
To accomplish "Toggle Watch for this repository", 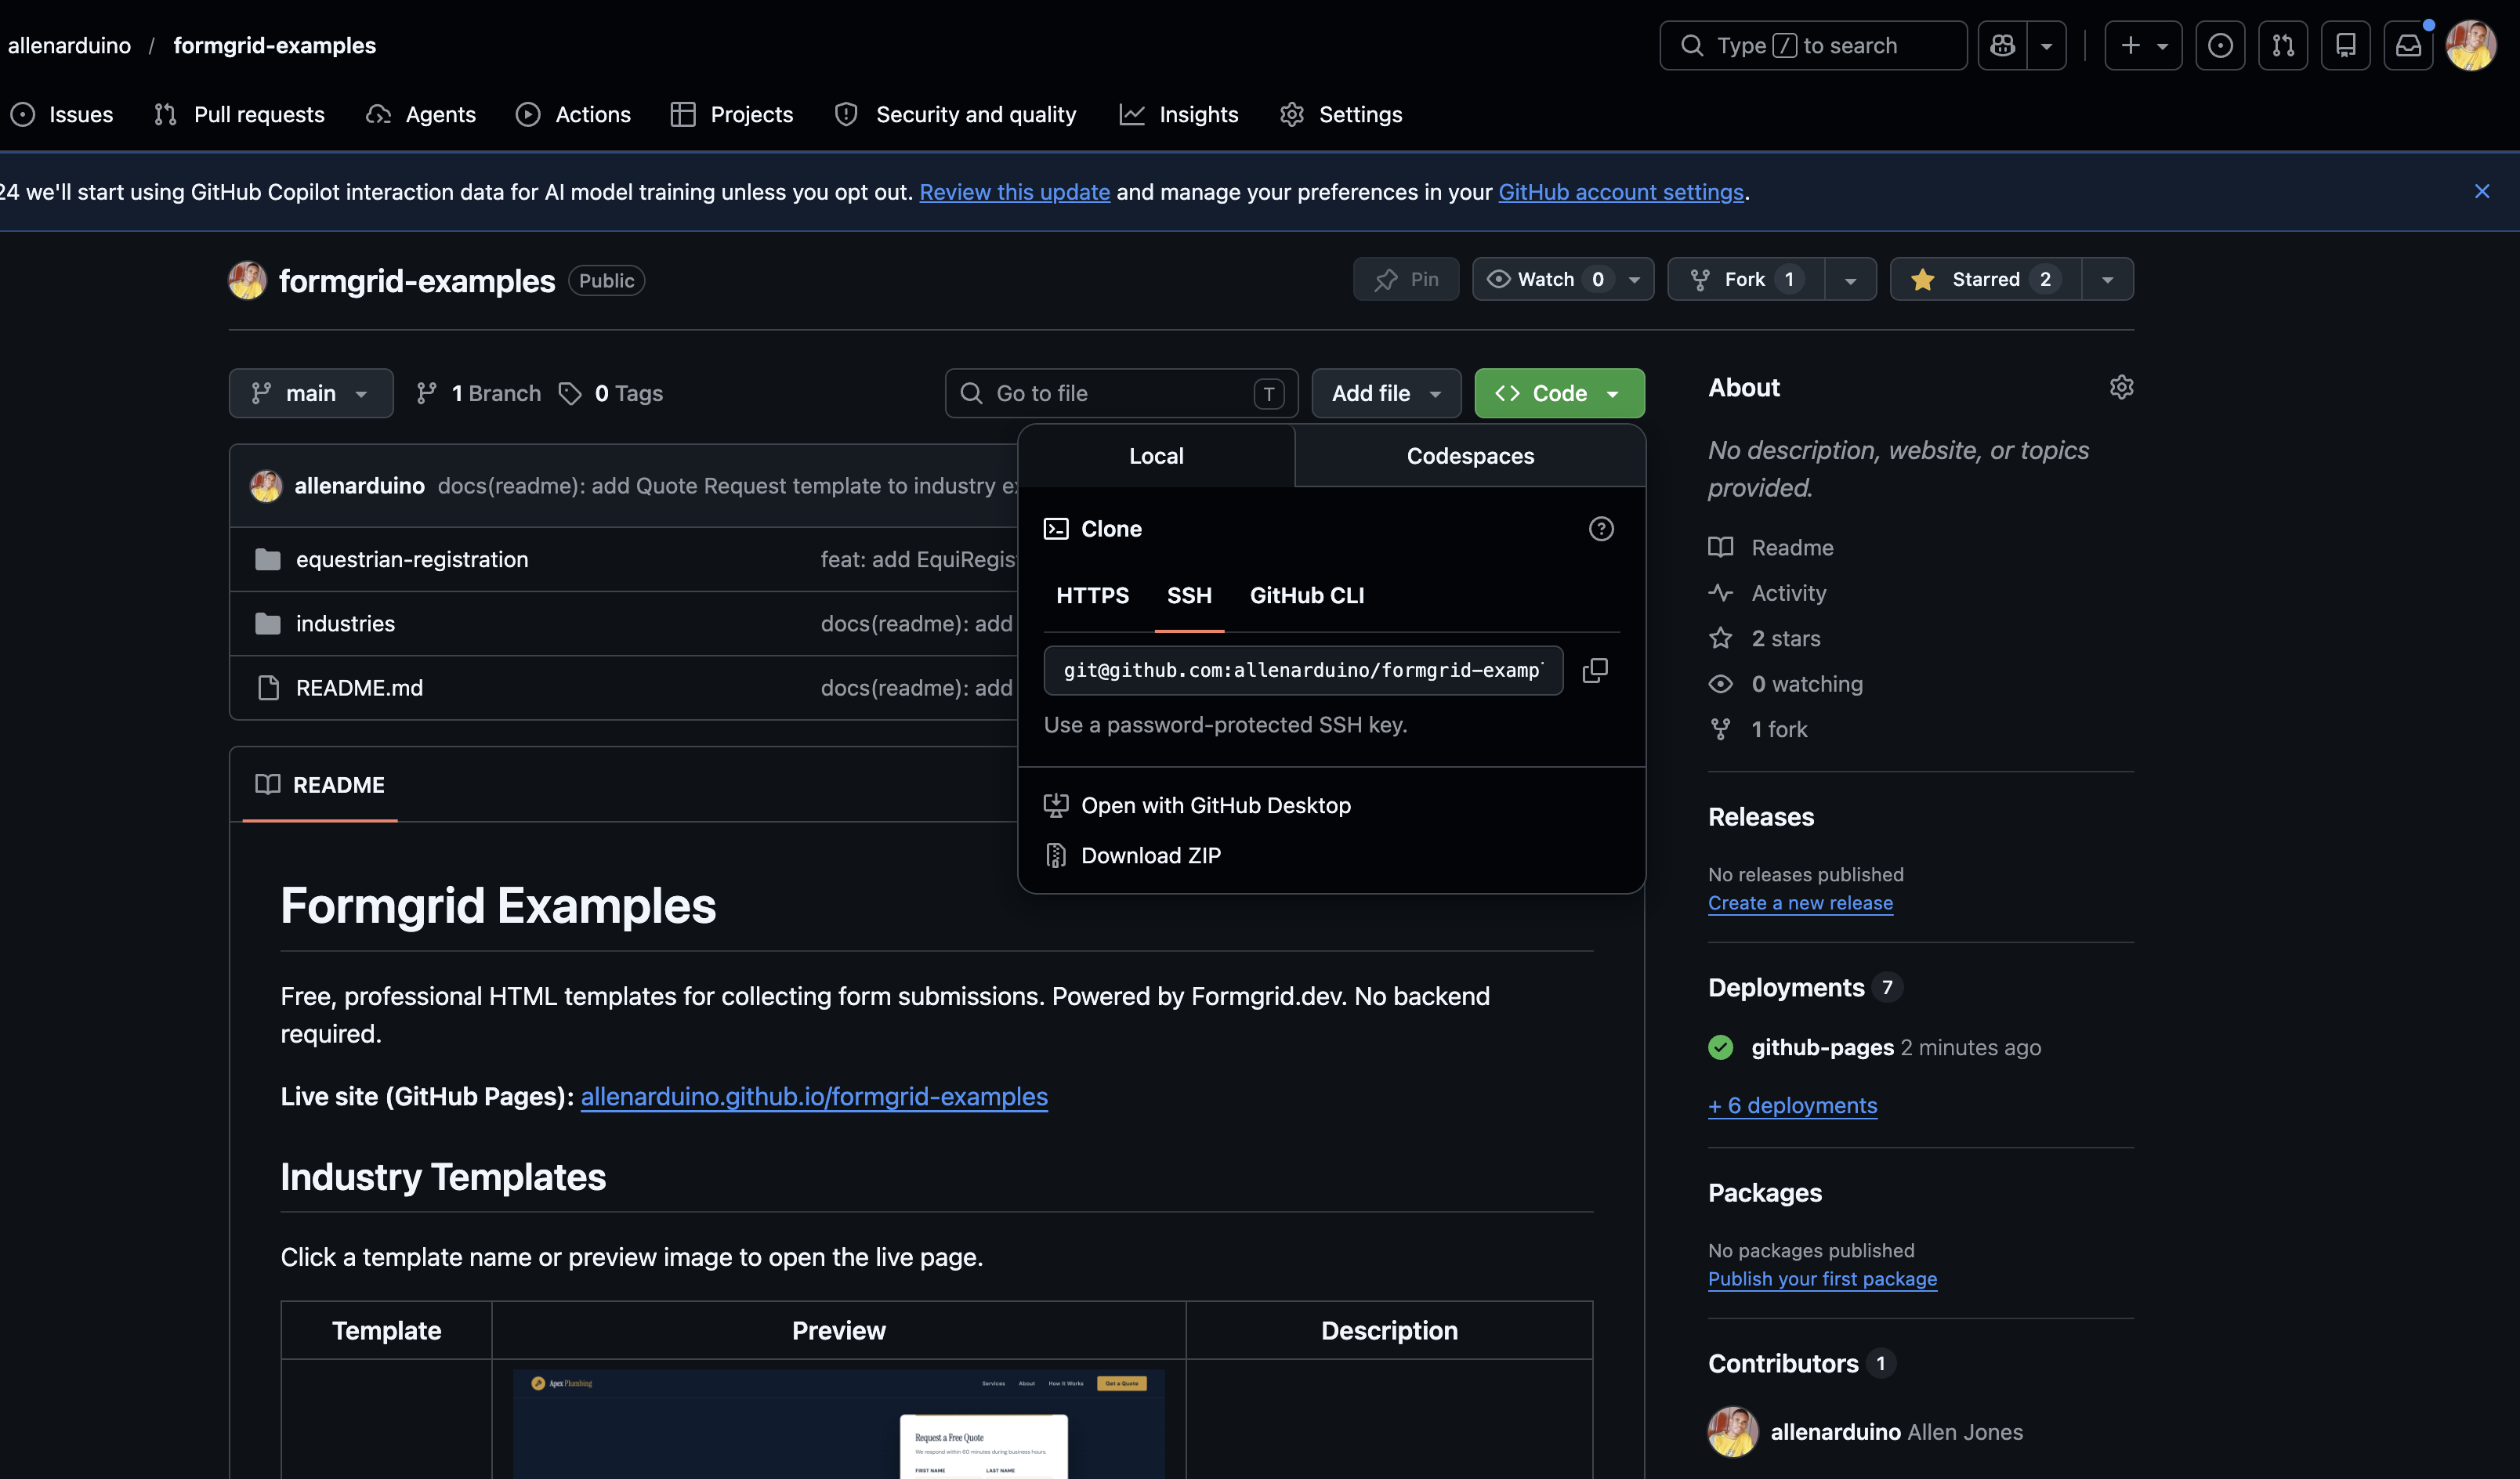I will (x=1545, y=280).
